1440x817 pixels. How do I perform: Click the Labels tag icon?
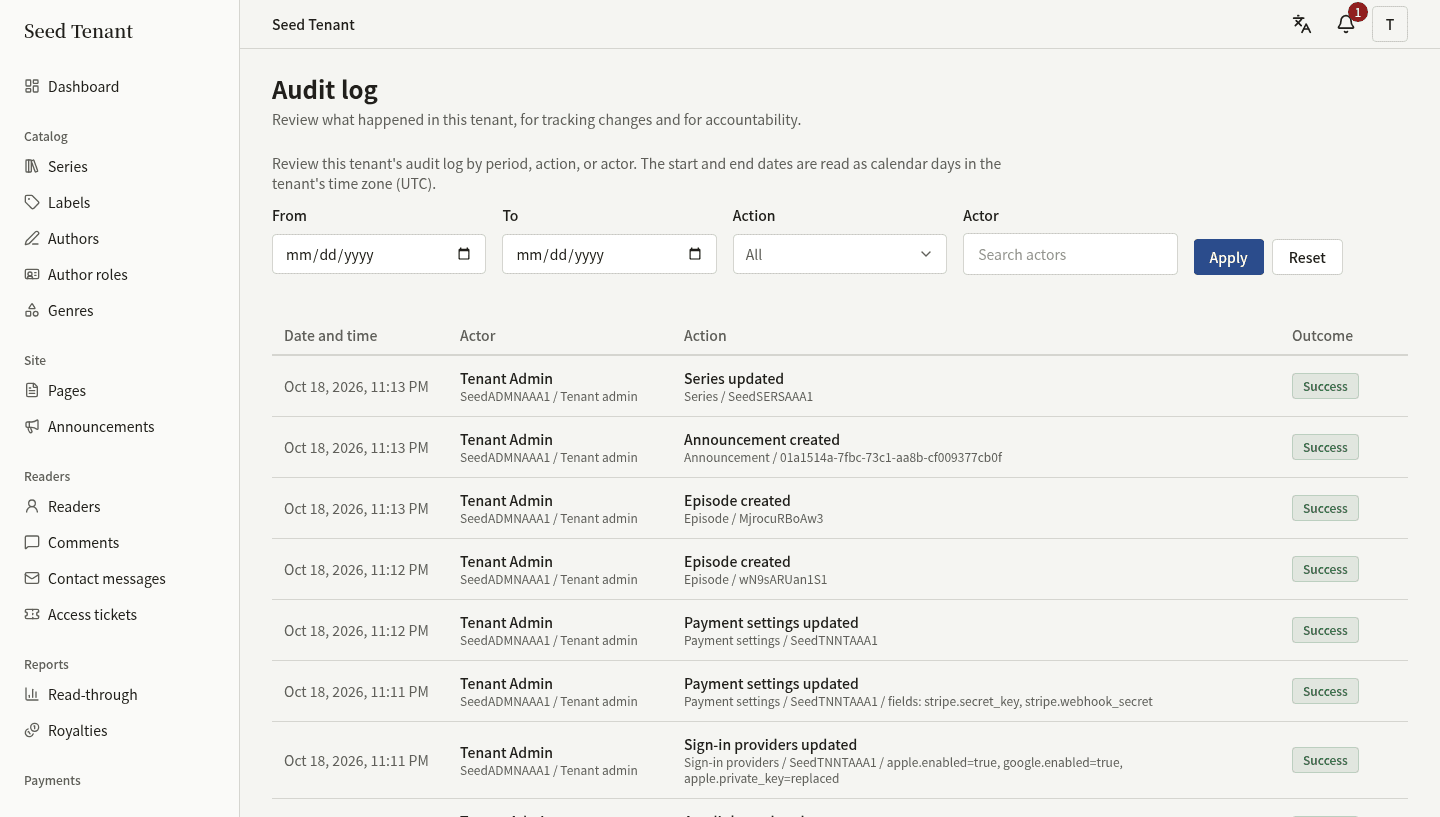[32, 202]
